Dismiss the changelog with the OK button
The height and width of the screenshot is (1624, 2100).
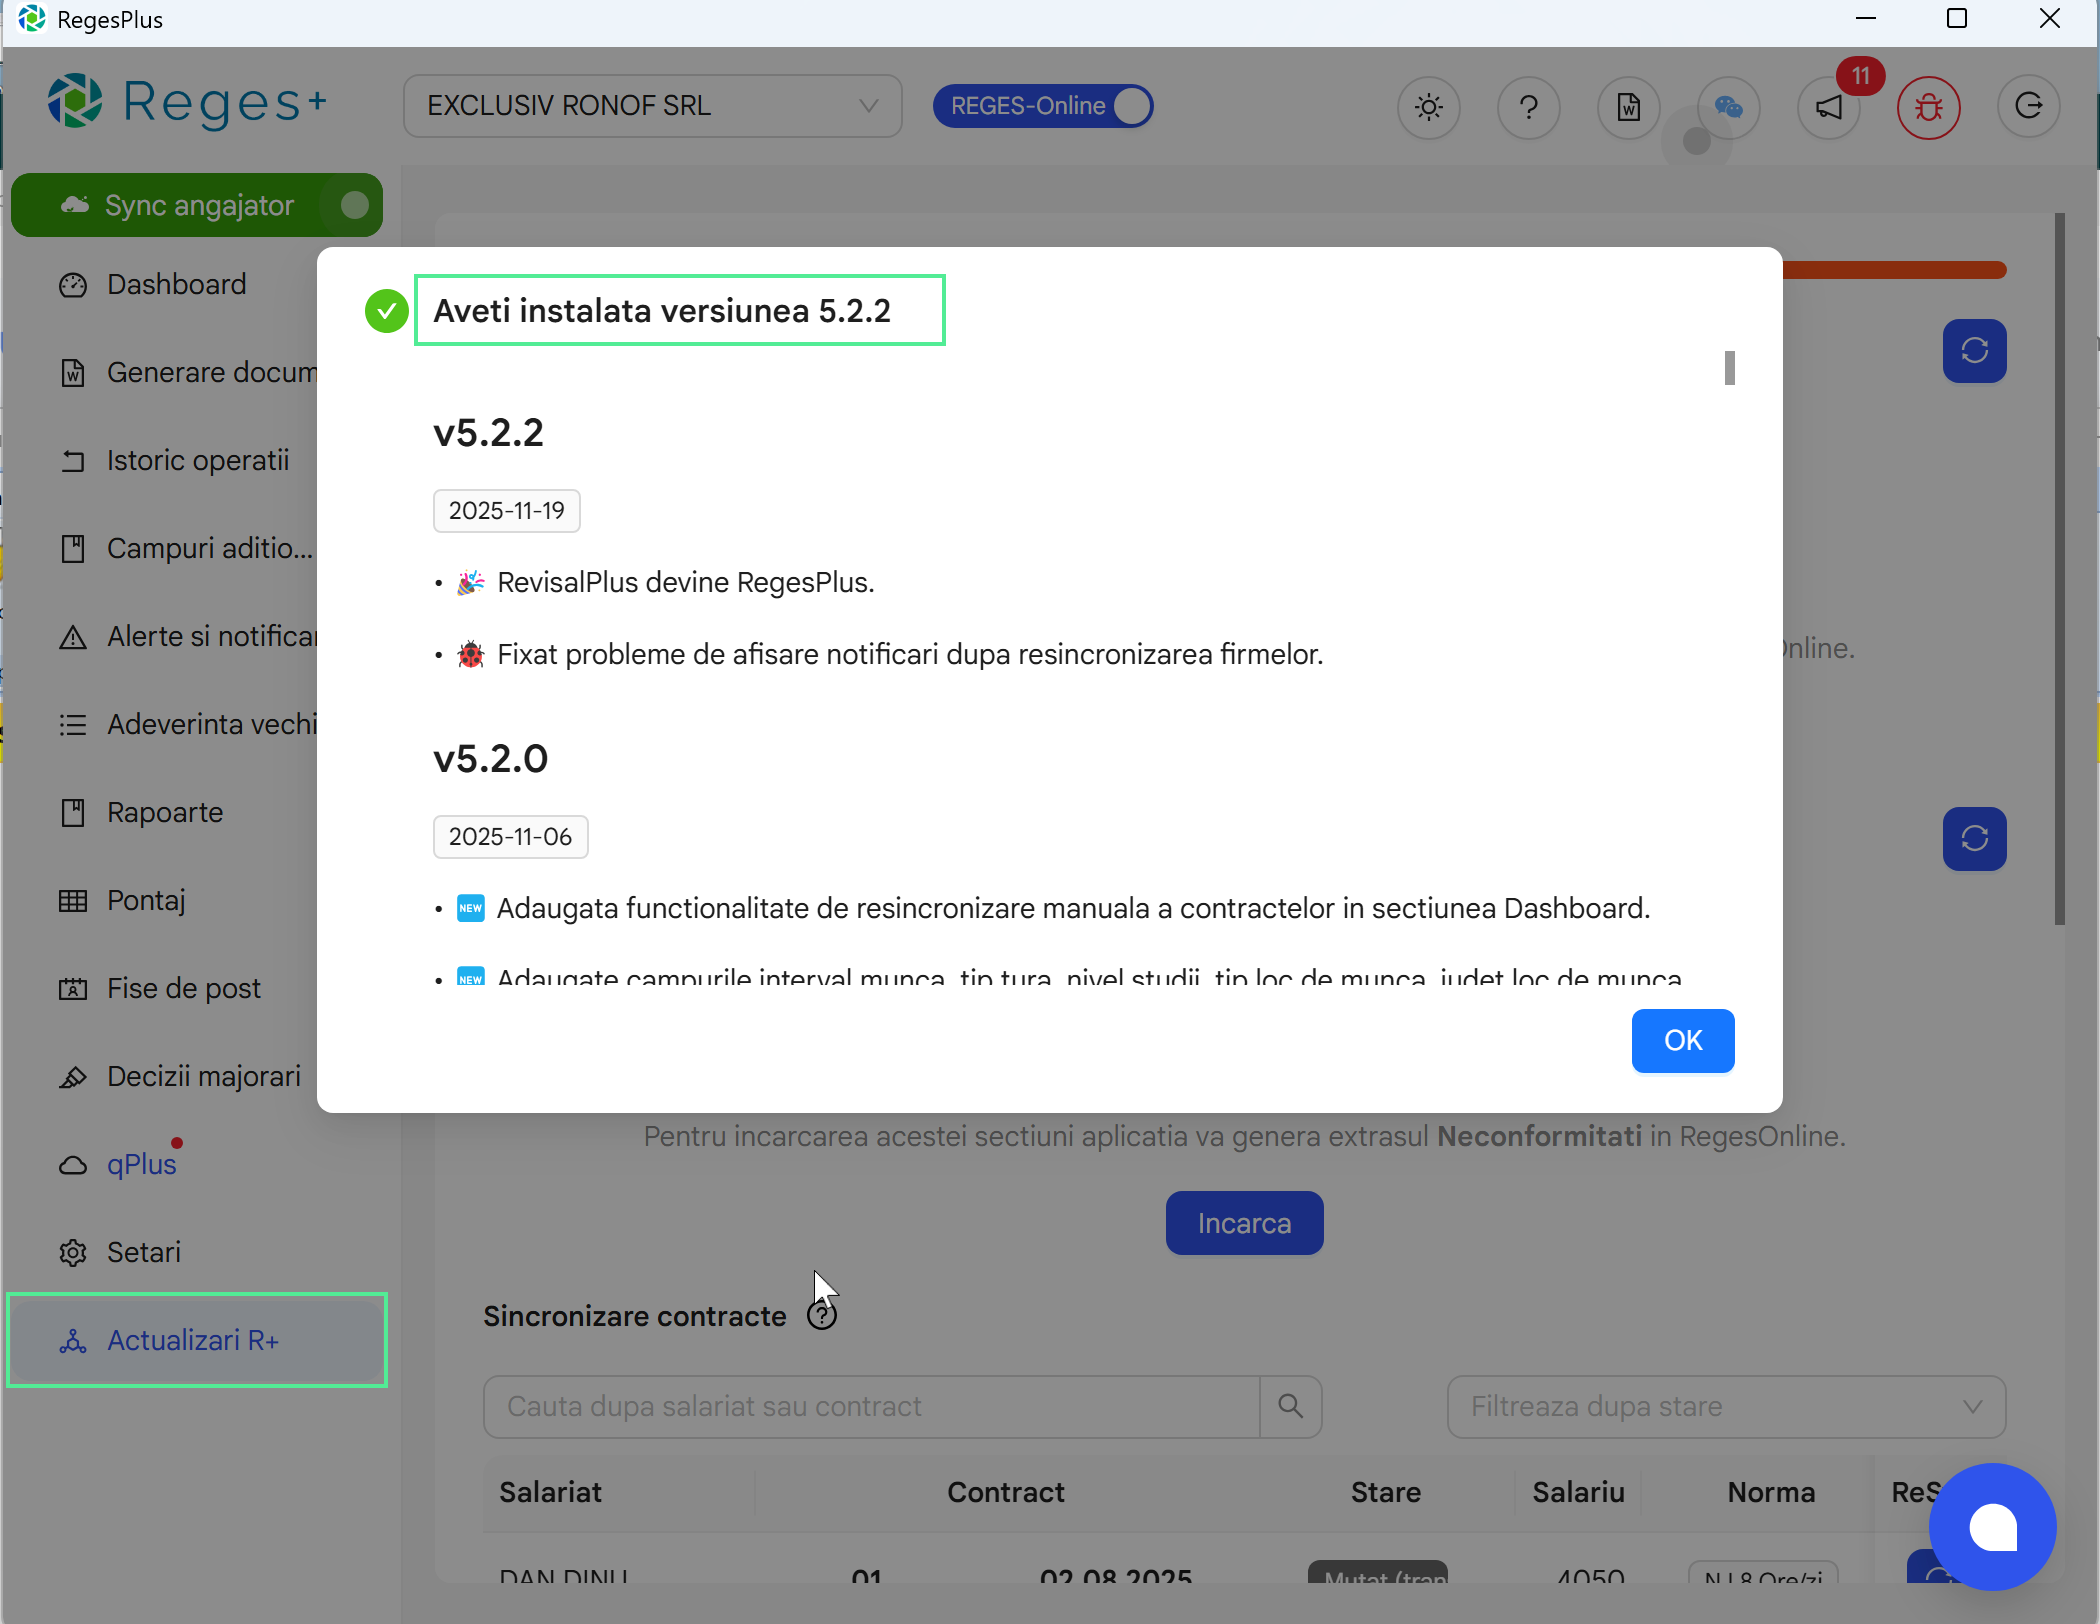click(x=1682, y=1040)
